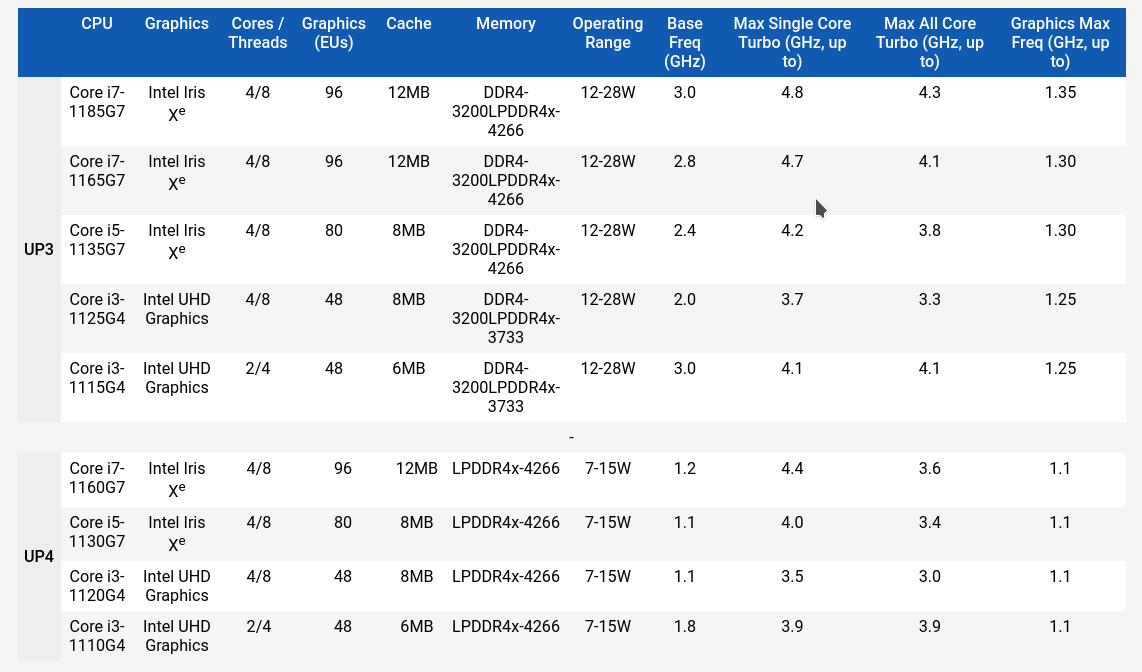Select the Core i5-1130G7 cell
This screenshot has width=1142, height=672.
(x=97, y=531)
